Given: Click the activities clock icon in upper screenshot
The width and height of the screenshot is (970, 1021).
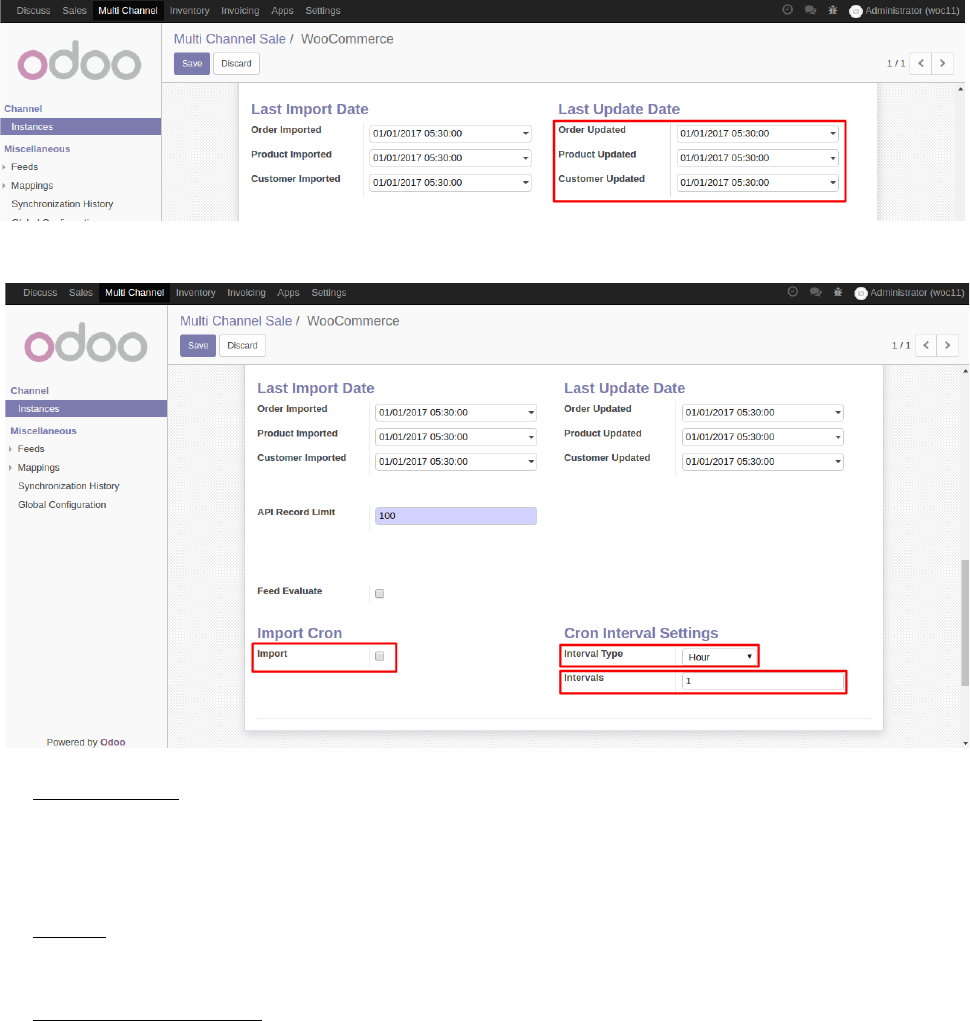Looking at the screenshot, I should 787,10.
